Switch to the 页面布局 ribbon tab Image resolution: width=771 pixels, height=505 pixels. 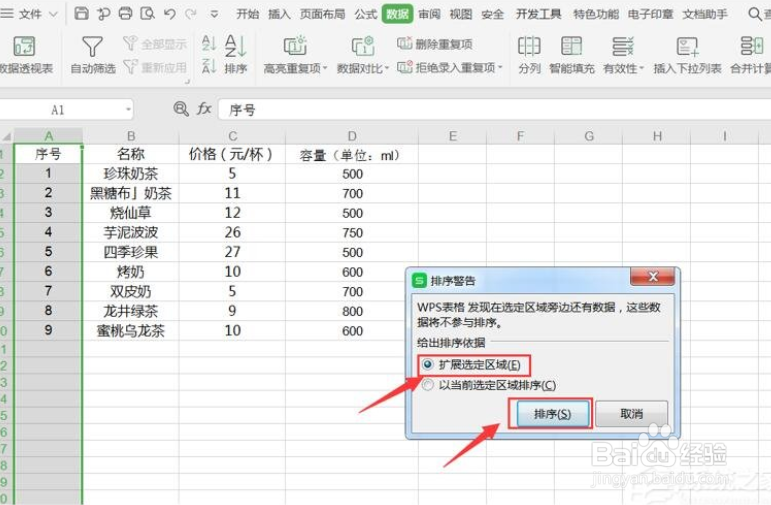click(x=322, y=14)
